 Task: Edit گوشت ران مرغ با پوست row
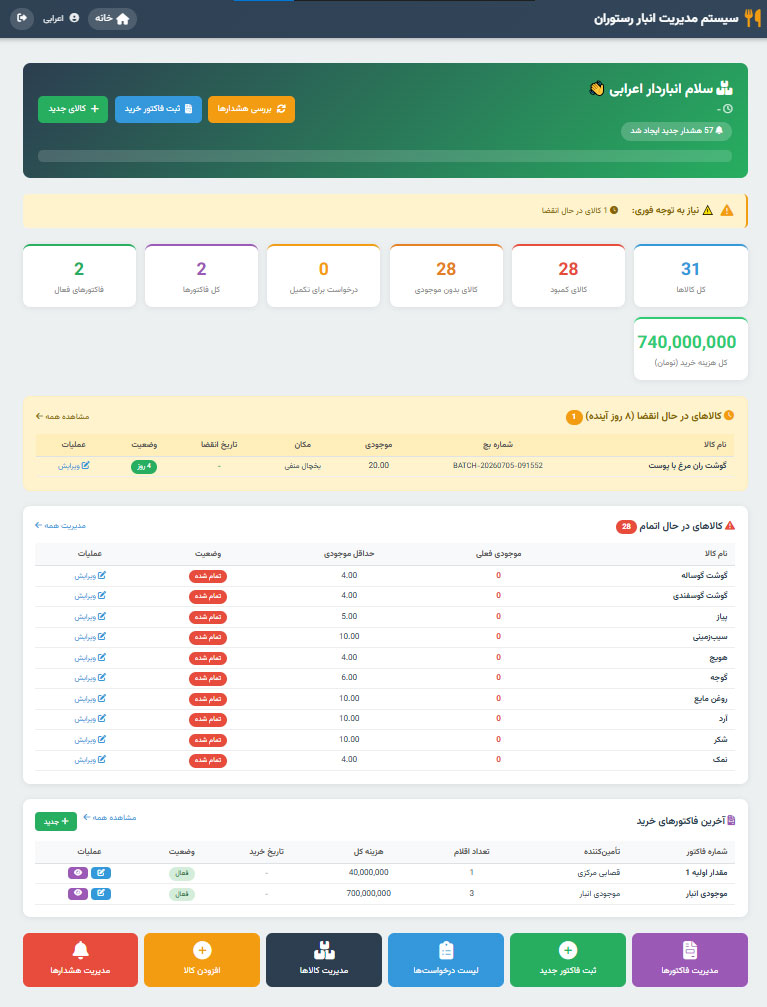(73, 466)
